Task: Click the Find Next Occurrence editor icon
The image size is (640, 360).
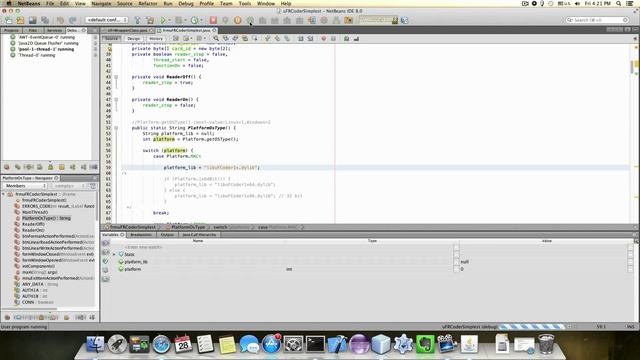Action: tap(236, 38)
